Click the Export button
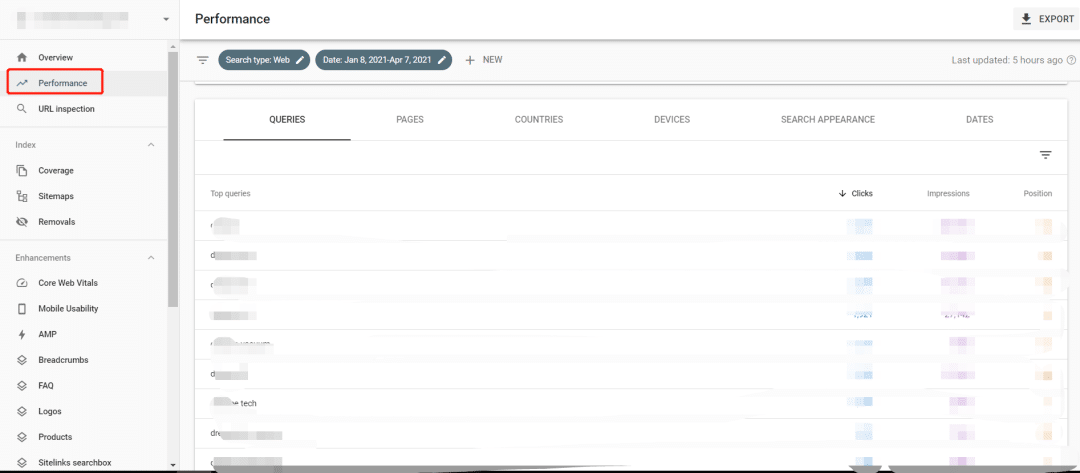1080x473 pixels. (x=1046, y=19)
